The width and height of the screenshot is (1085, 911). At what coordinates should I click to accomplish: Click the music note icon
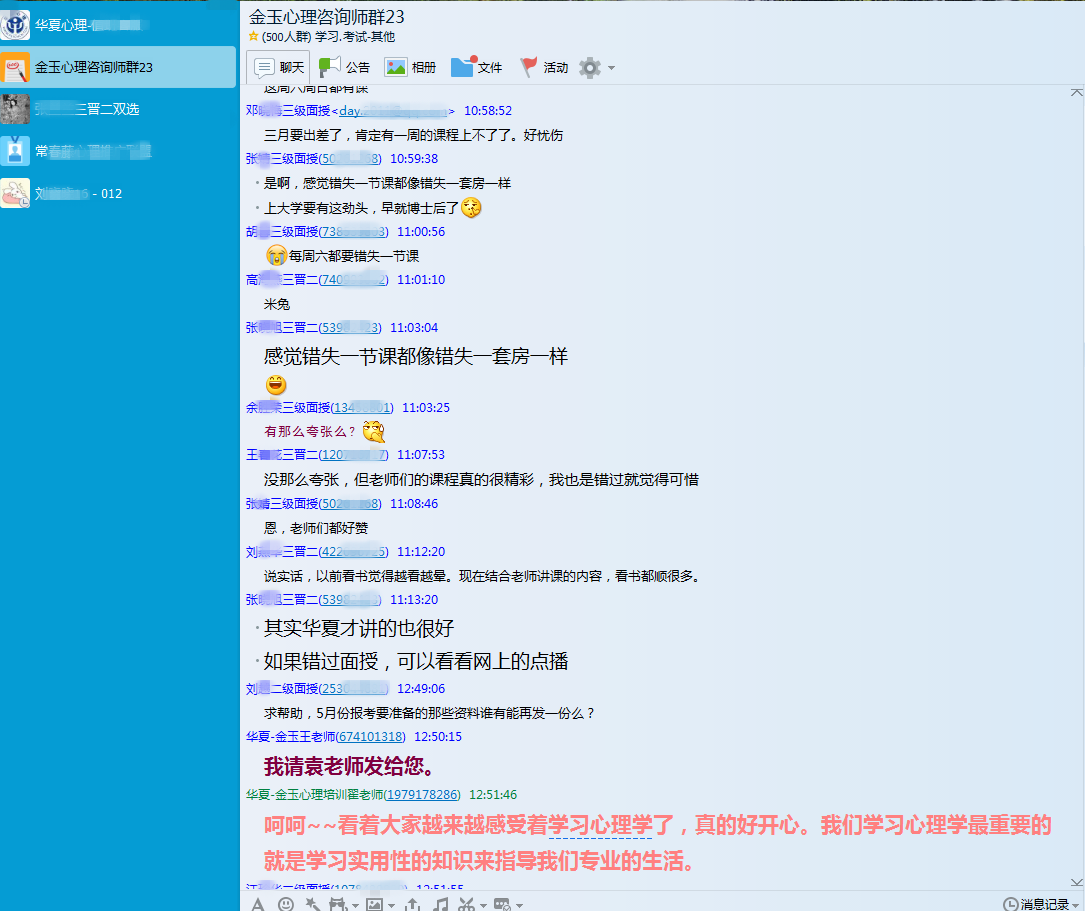point(440,904)
